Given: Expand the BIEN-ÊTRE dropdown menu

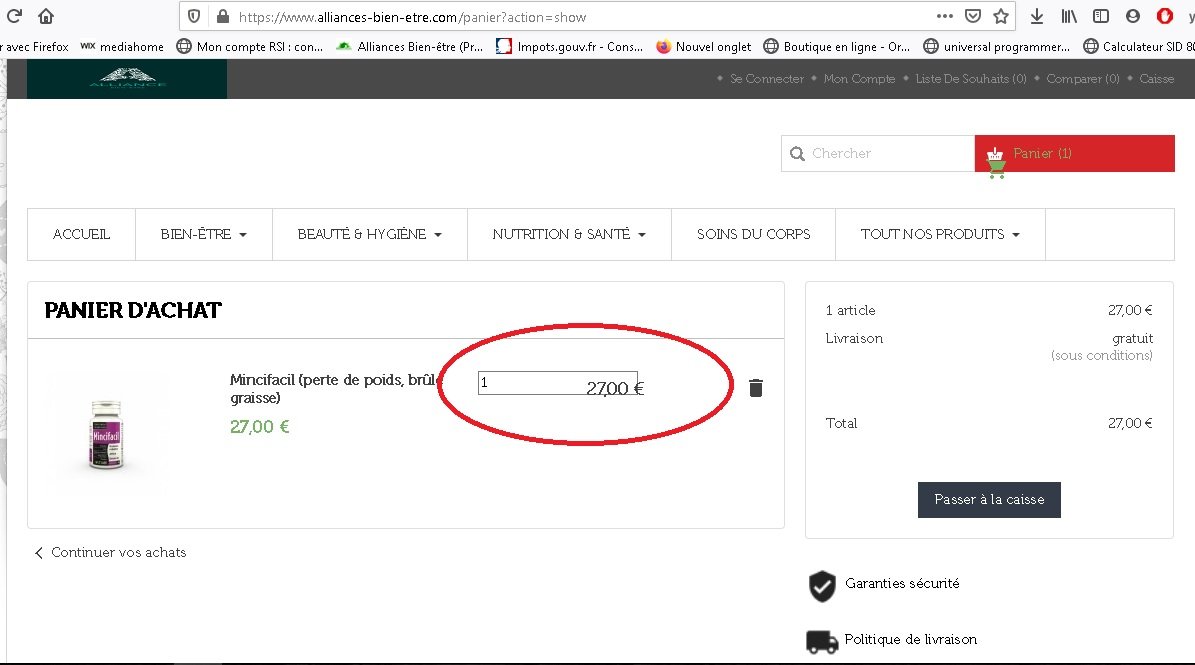Looking at the screenshot, I should coord(203,235).
